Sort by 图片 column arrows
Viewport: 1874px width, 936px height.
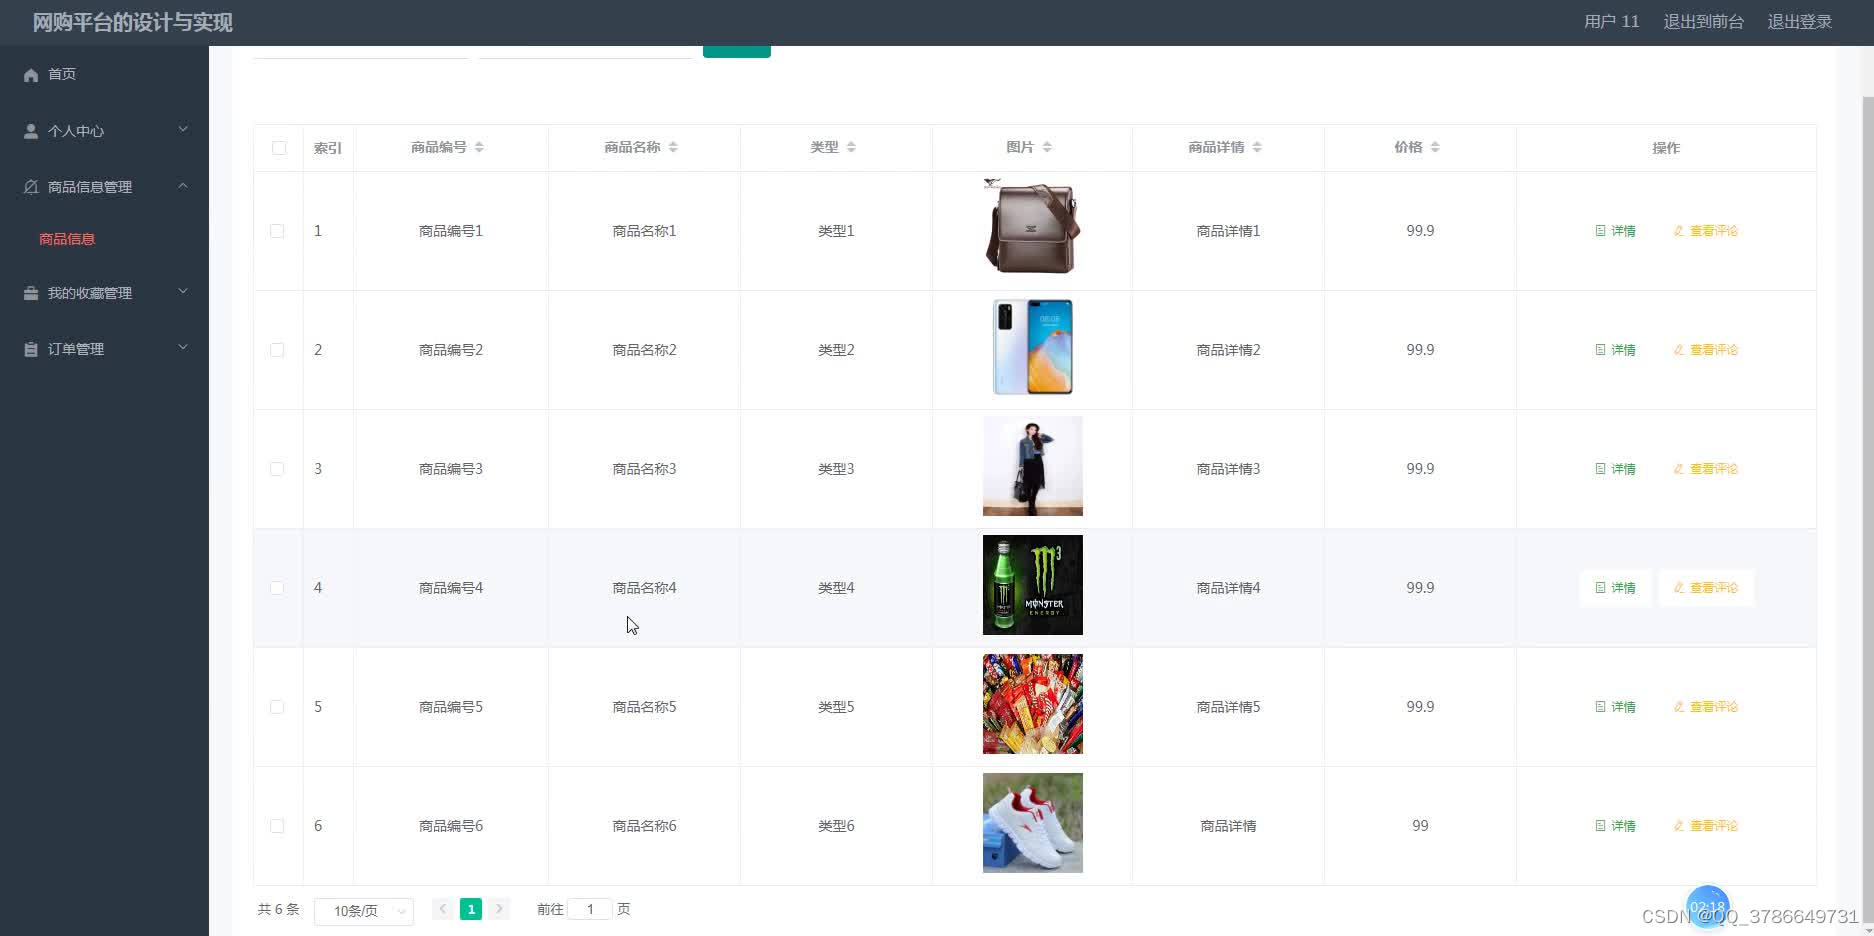click(x=1047, y=147)
